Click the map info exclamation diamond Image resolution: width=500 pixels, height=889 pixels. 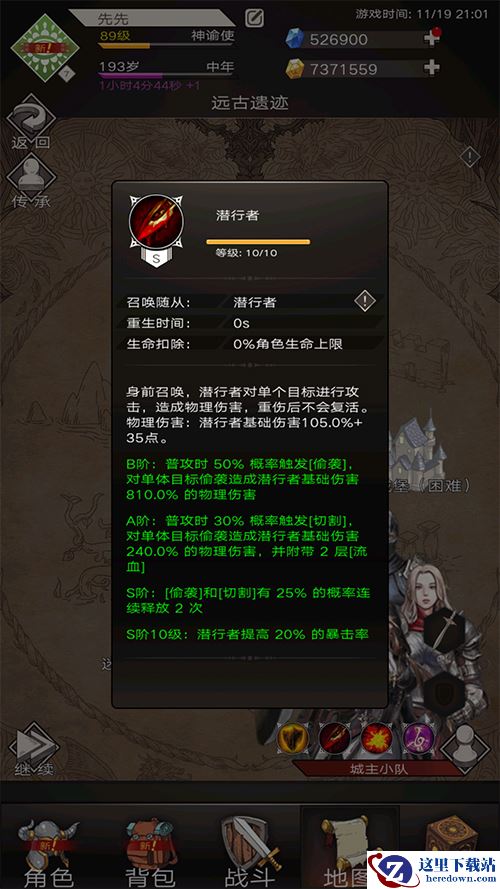pyautogui.click(x=469, y=156)
